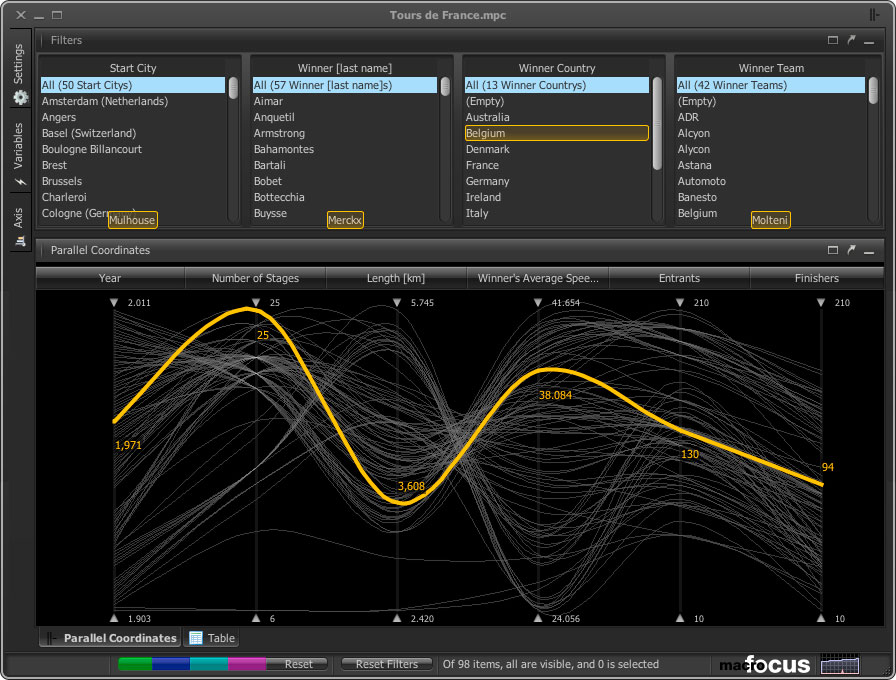Select the magenta color swatch
The width and height of the screenshot is (896, 680).
point(246,664)
